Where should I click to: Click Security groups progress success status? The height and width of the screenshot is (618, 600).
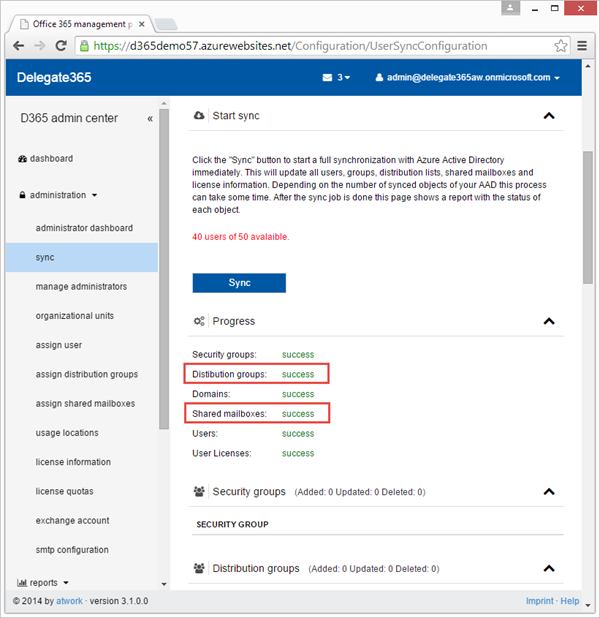click(x=298, y=355)
